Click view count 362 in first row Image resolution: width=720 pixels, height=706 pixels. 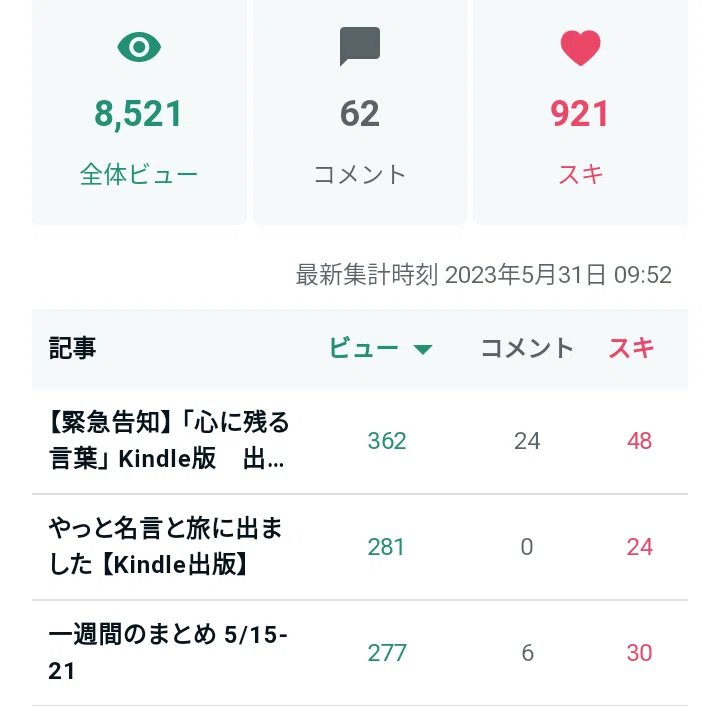(x=387, y=441)
